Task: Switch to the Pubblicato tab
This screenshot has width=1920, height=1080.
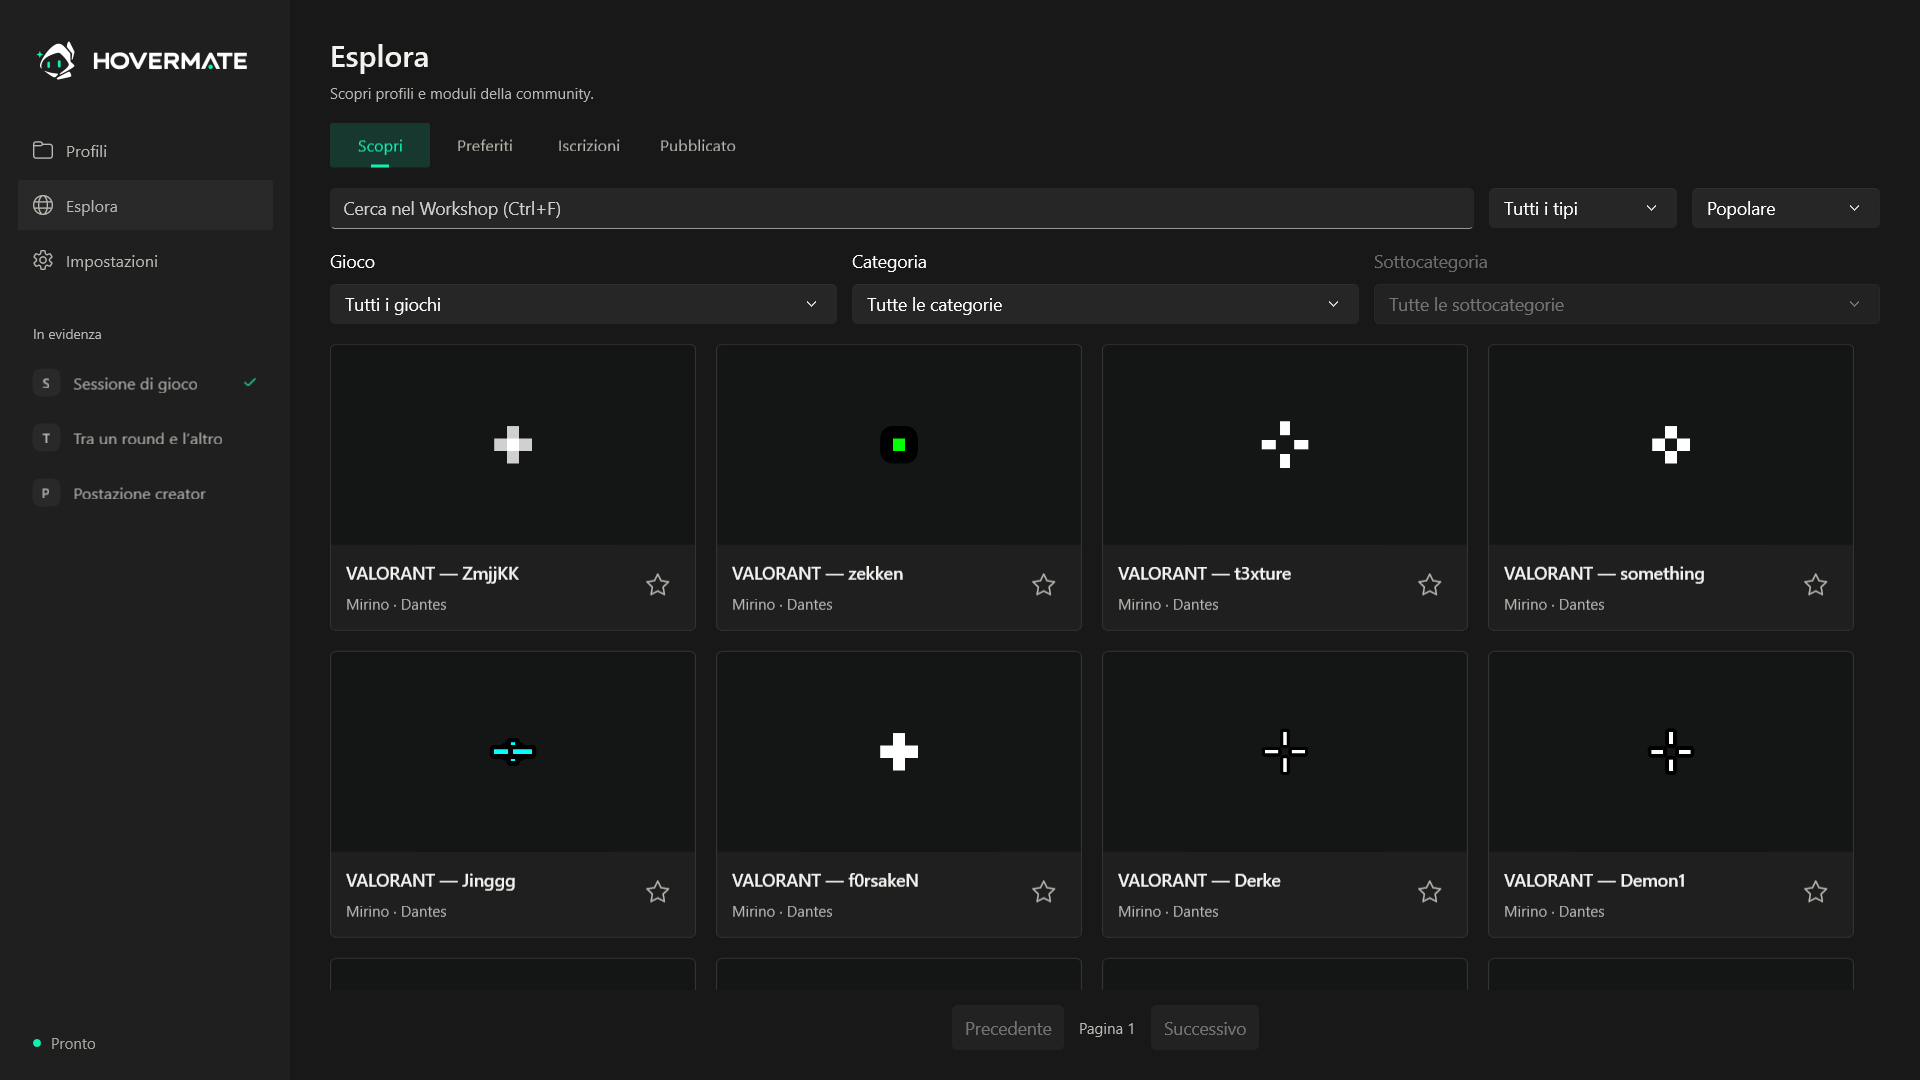Action: [698, 145]
